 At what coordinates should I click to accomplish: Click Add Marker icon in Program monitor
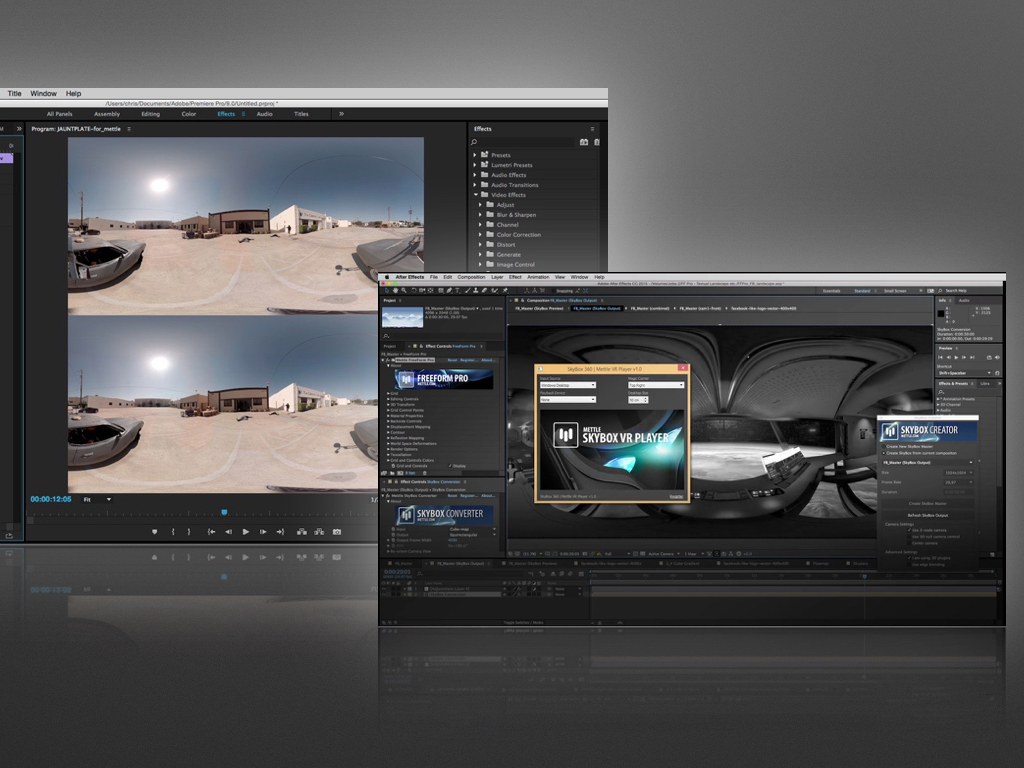154,532
